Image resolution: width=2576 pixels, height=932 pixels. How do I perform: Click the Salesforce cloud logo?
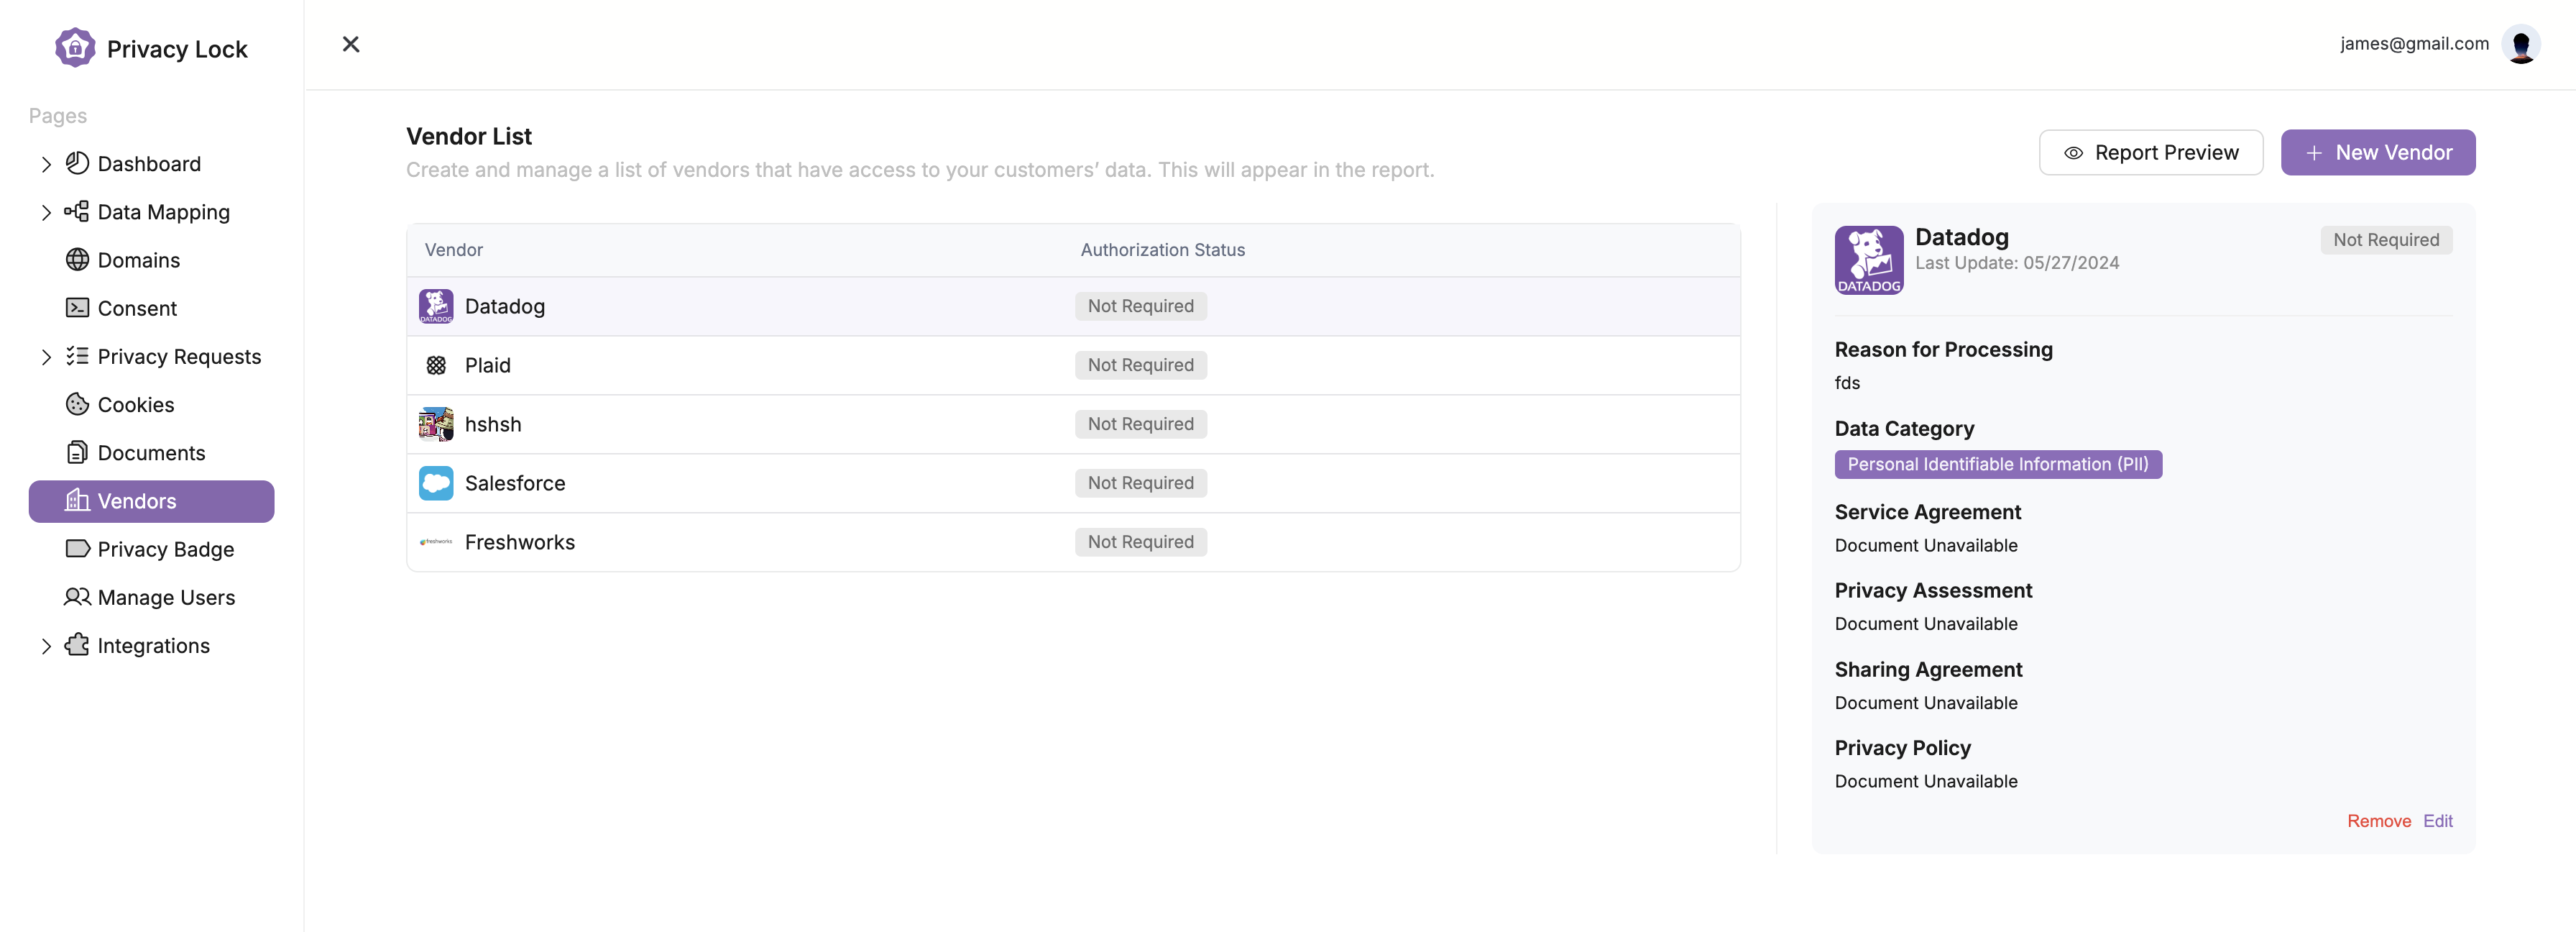(436, 483)
